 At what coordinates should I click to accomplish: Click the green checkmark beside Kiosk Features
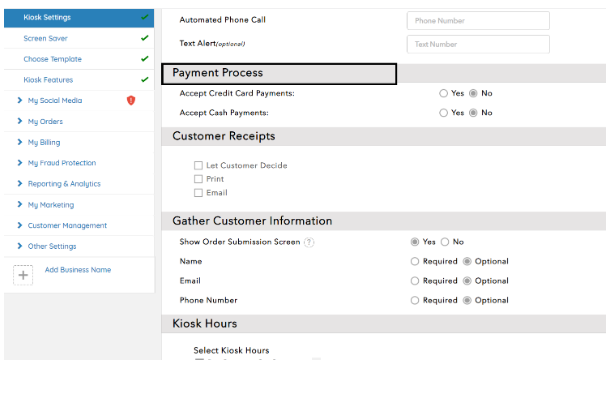tap(145, 79)
